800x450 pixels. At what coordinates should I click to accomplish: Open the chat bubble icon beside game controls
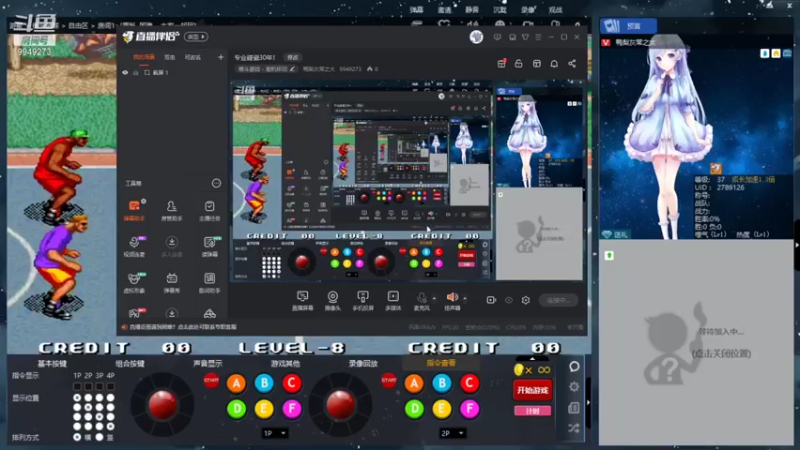[574, 366]
